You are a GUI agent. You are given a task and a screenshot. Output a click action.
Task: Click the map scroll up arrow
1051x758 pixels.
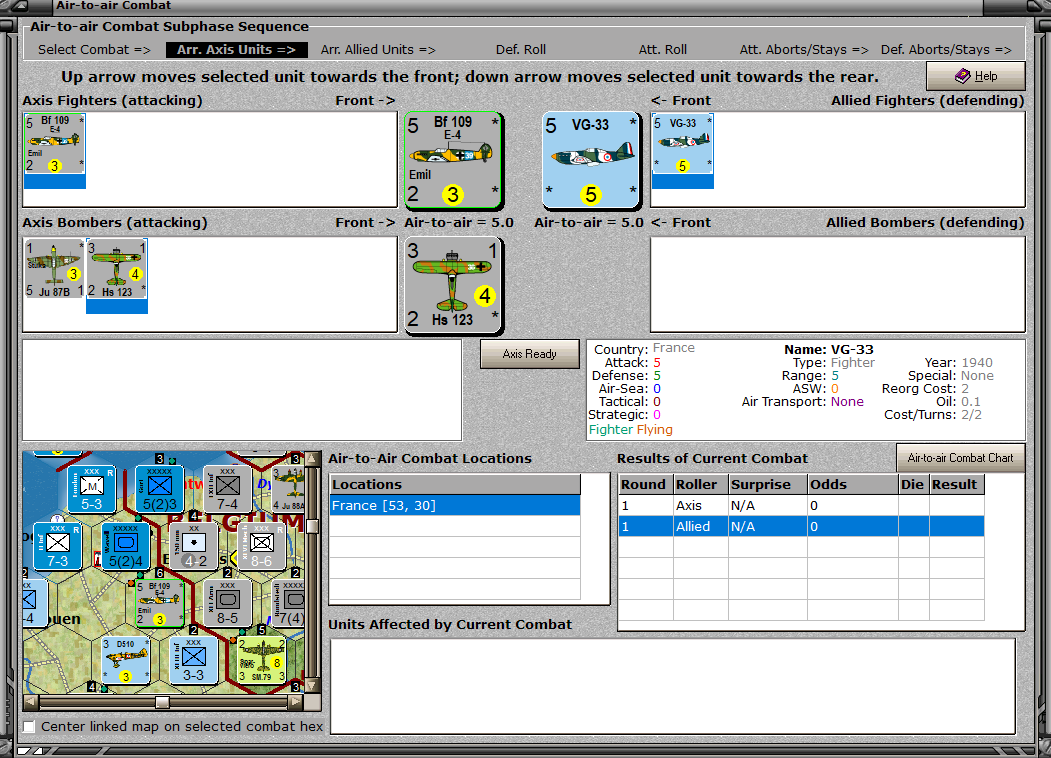coord(312,459)
